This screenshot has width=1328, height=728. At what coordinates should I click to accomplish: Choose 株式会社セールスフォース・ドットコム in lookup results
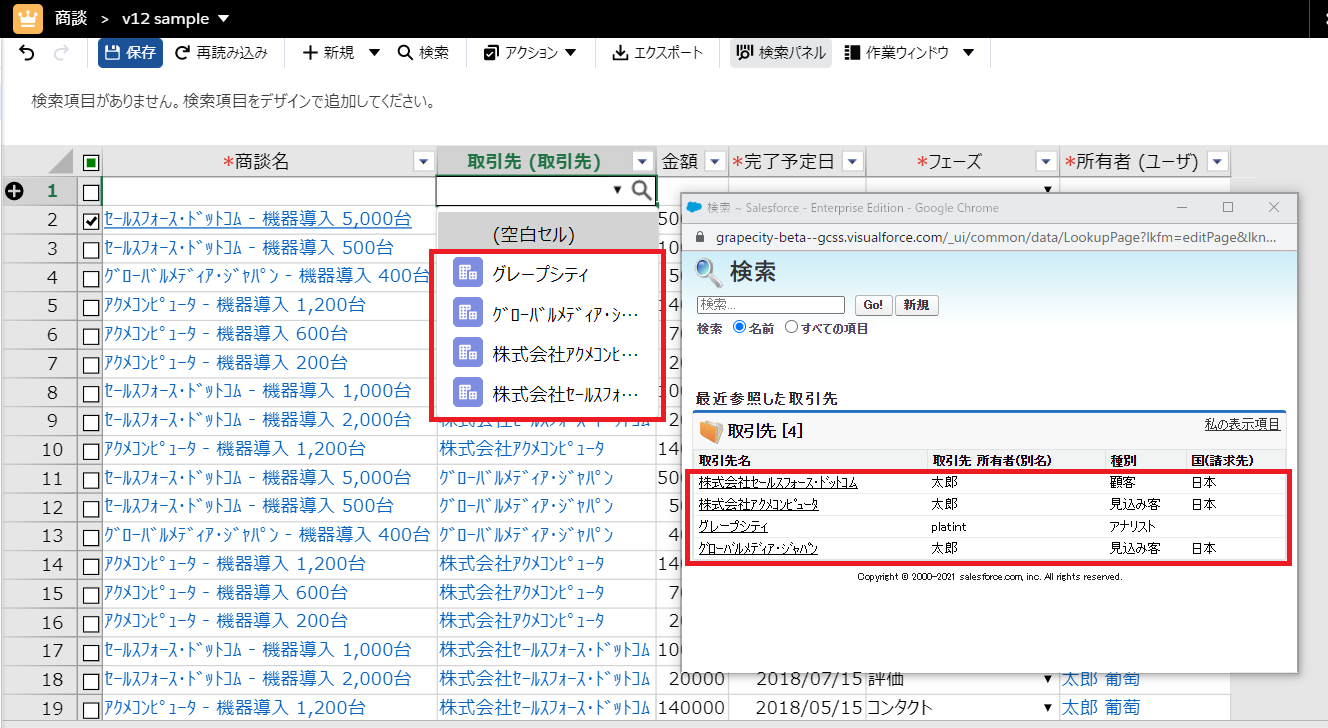(778, 483)
